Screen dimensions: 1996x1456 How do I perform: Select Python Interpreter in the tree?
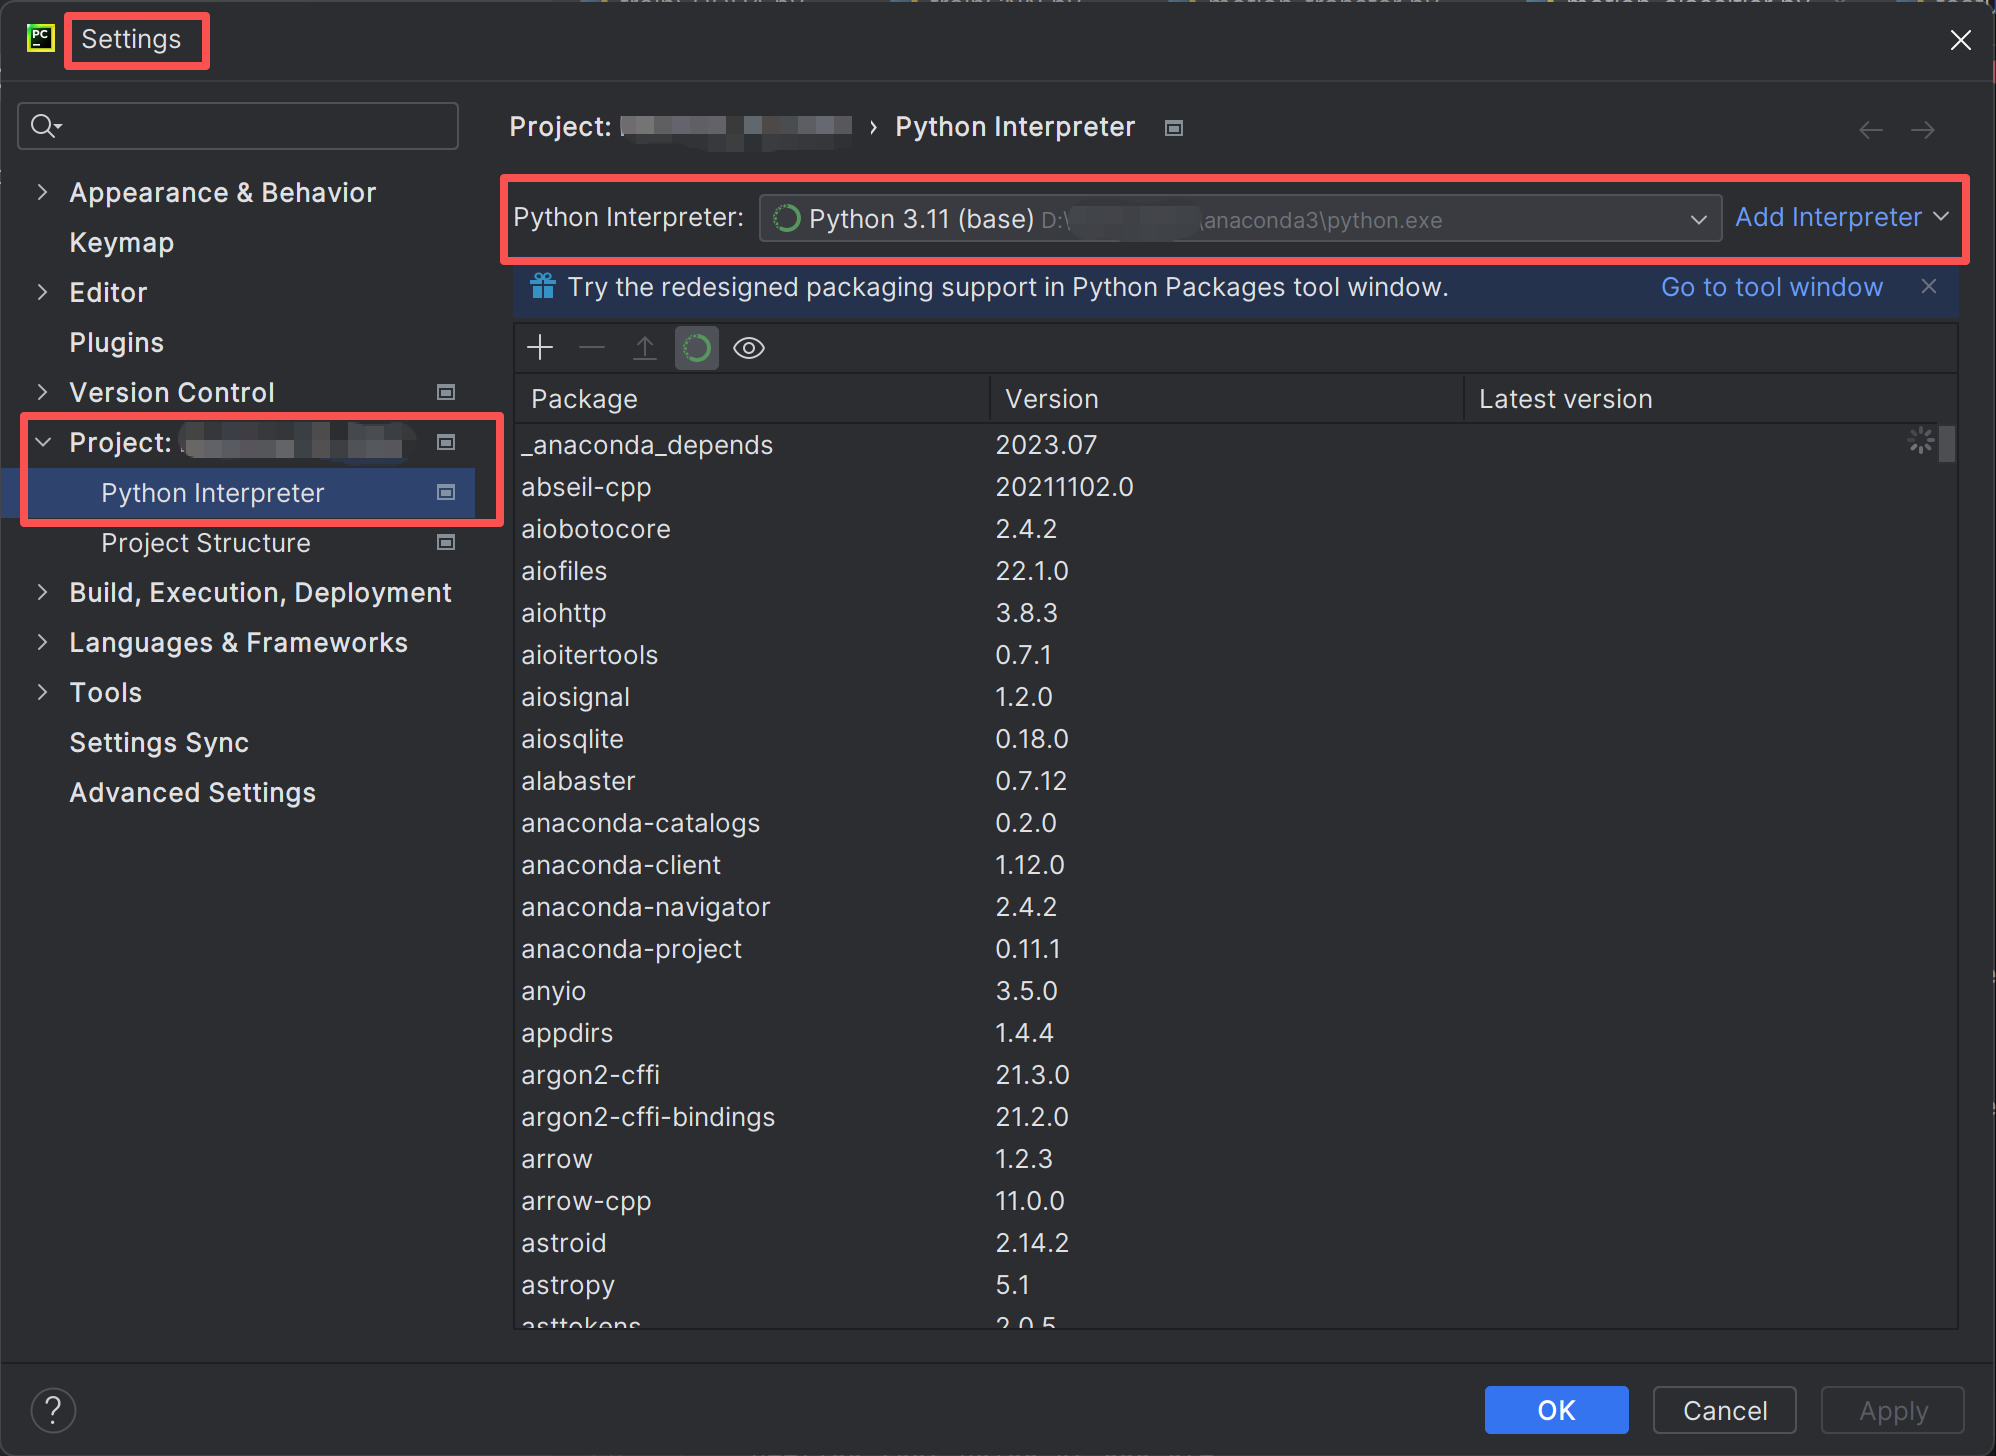(x=213, y=493)
